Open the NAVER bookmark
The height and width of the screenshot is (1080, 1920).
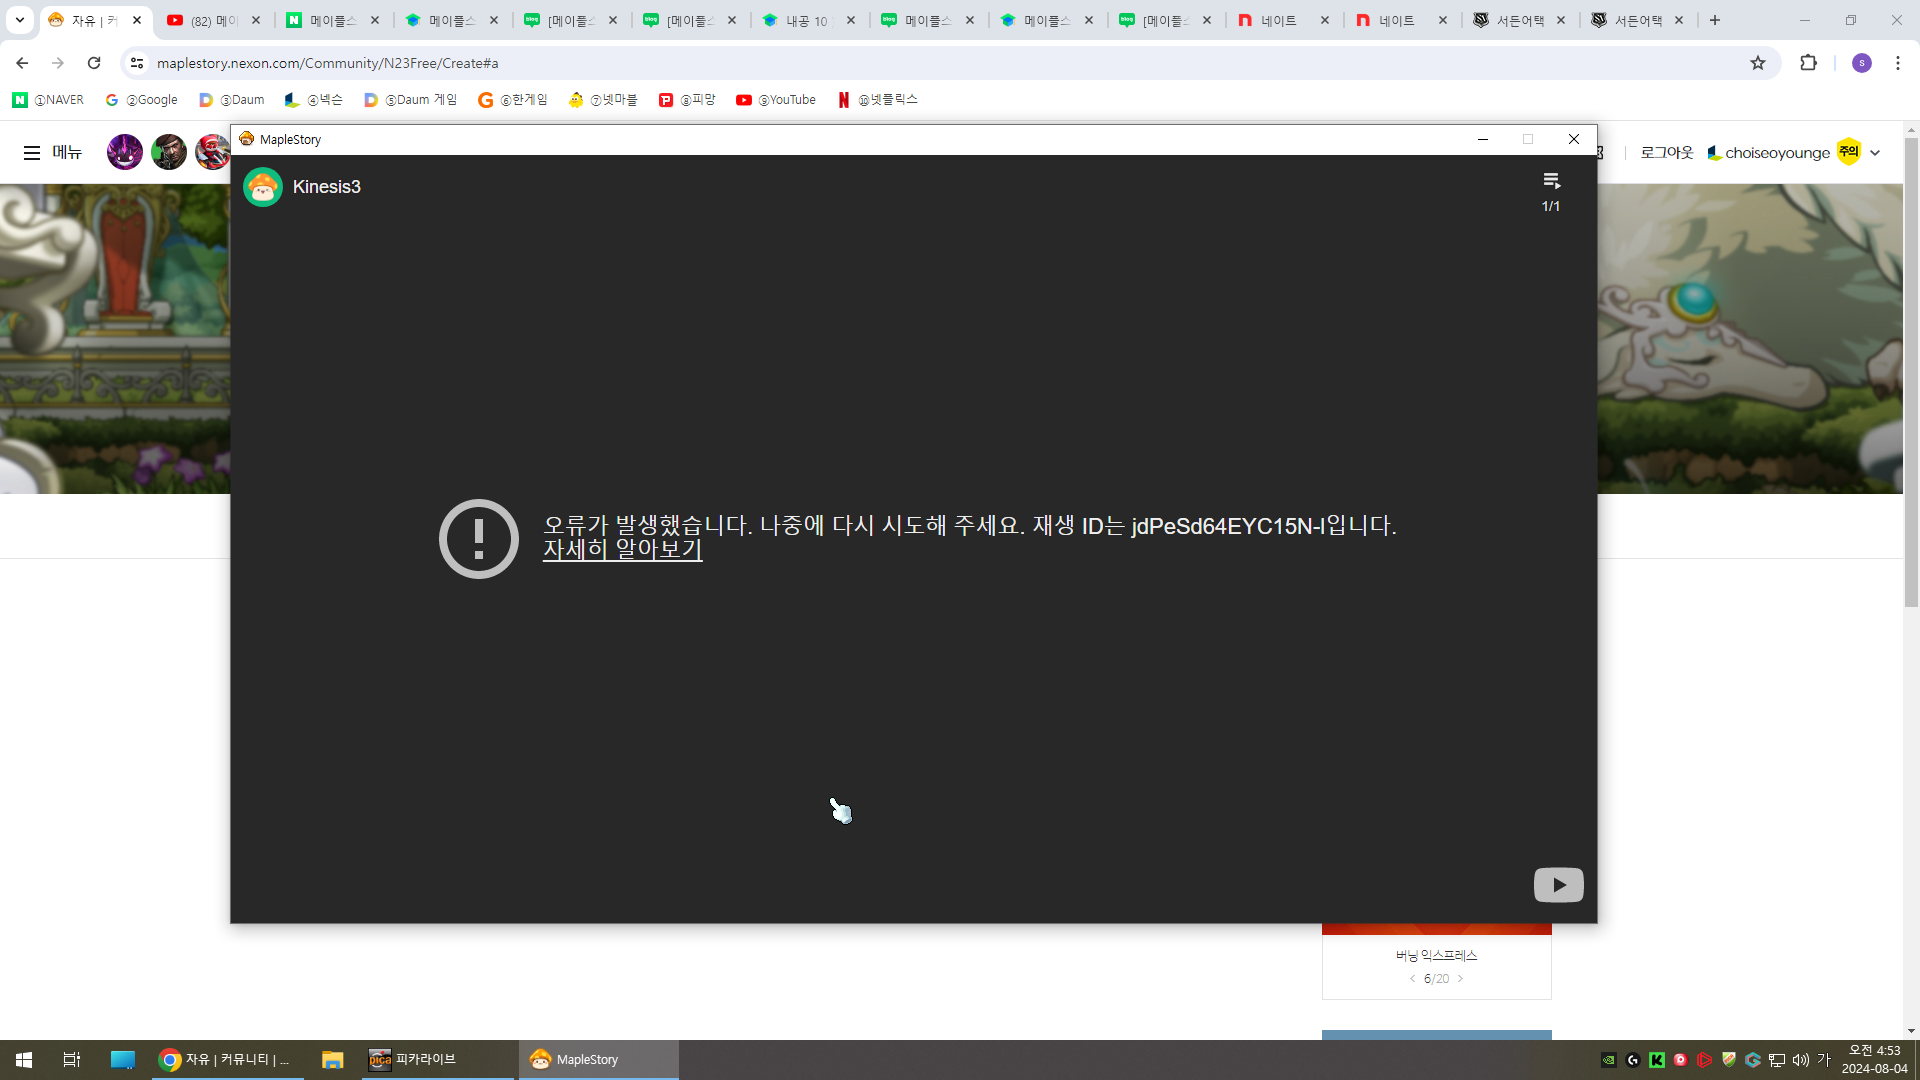point(49,100)
